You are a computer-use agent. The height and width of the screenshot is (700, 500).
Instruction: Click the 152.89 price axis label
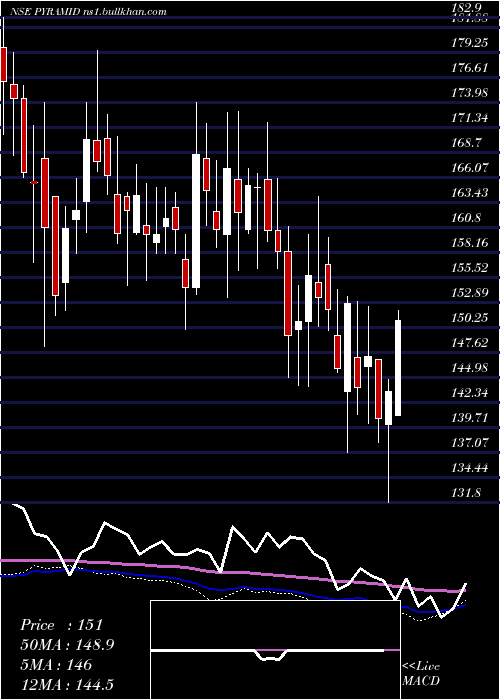[x=469, y=293]
